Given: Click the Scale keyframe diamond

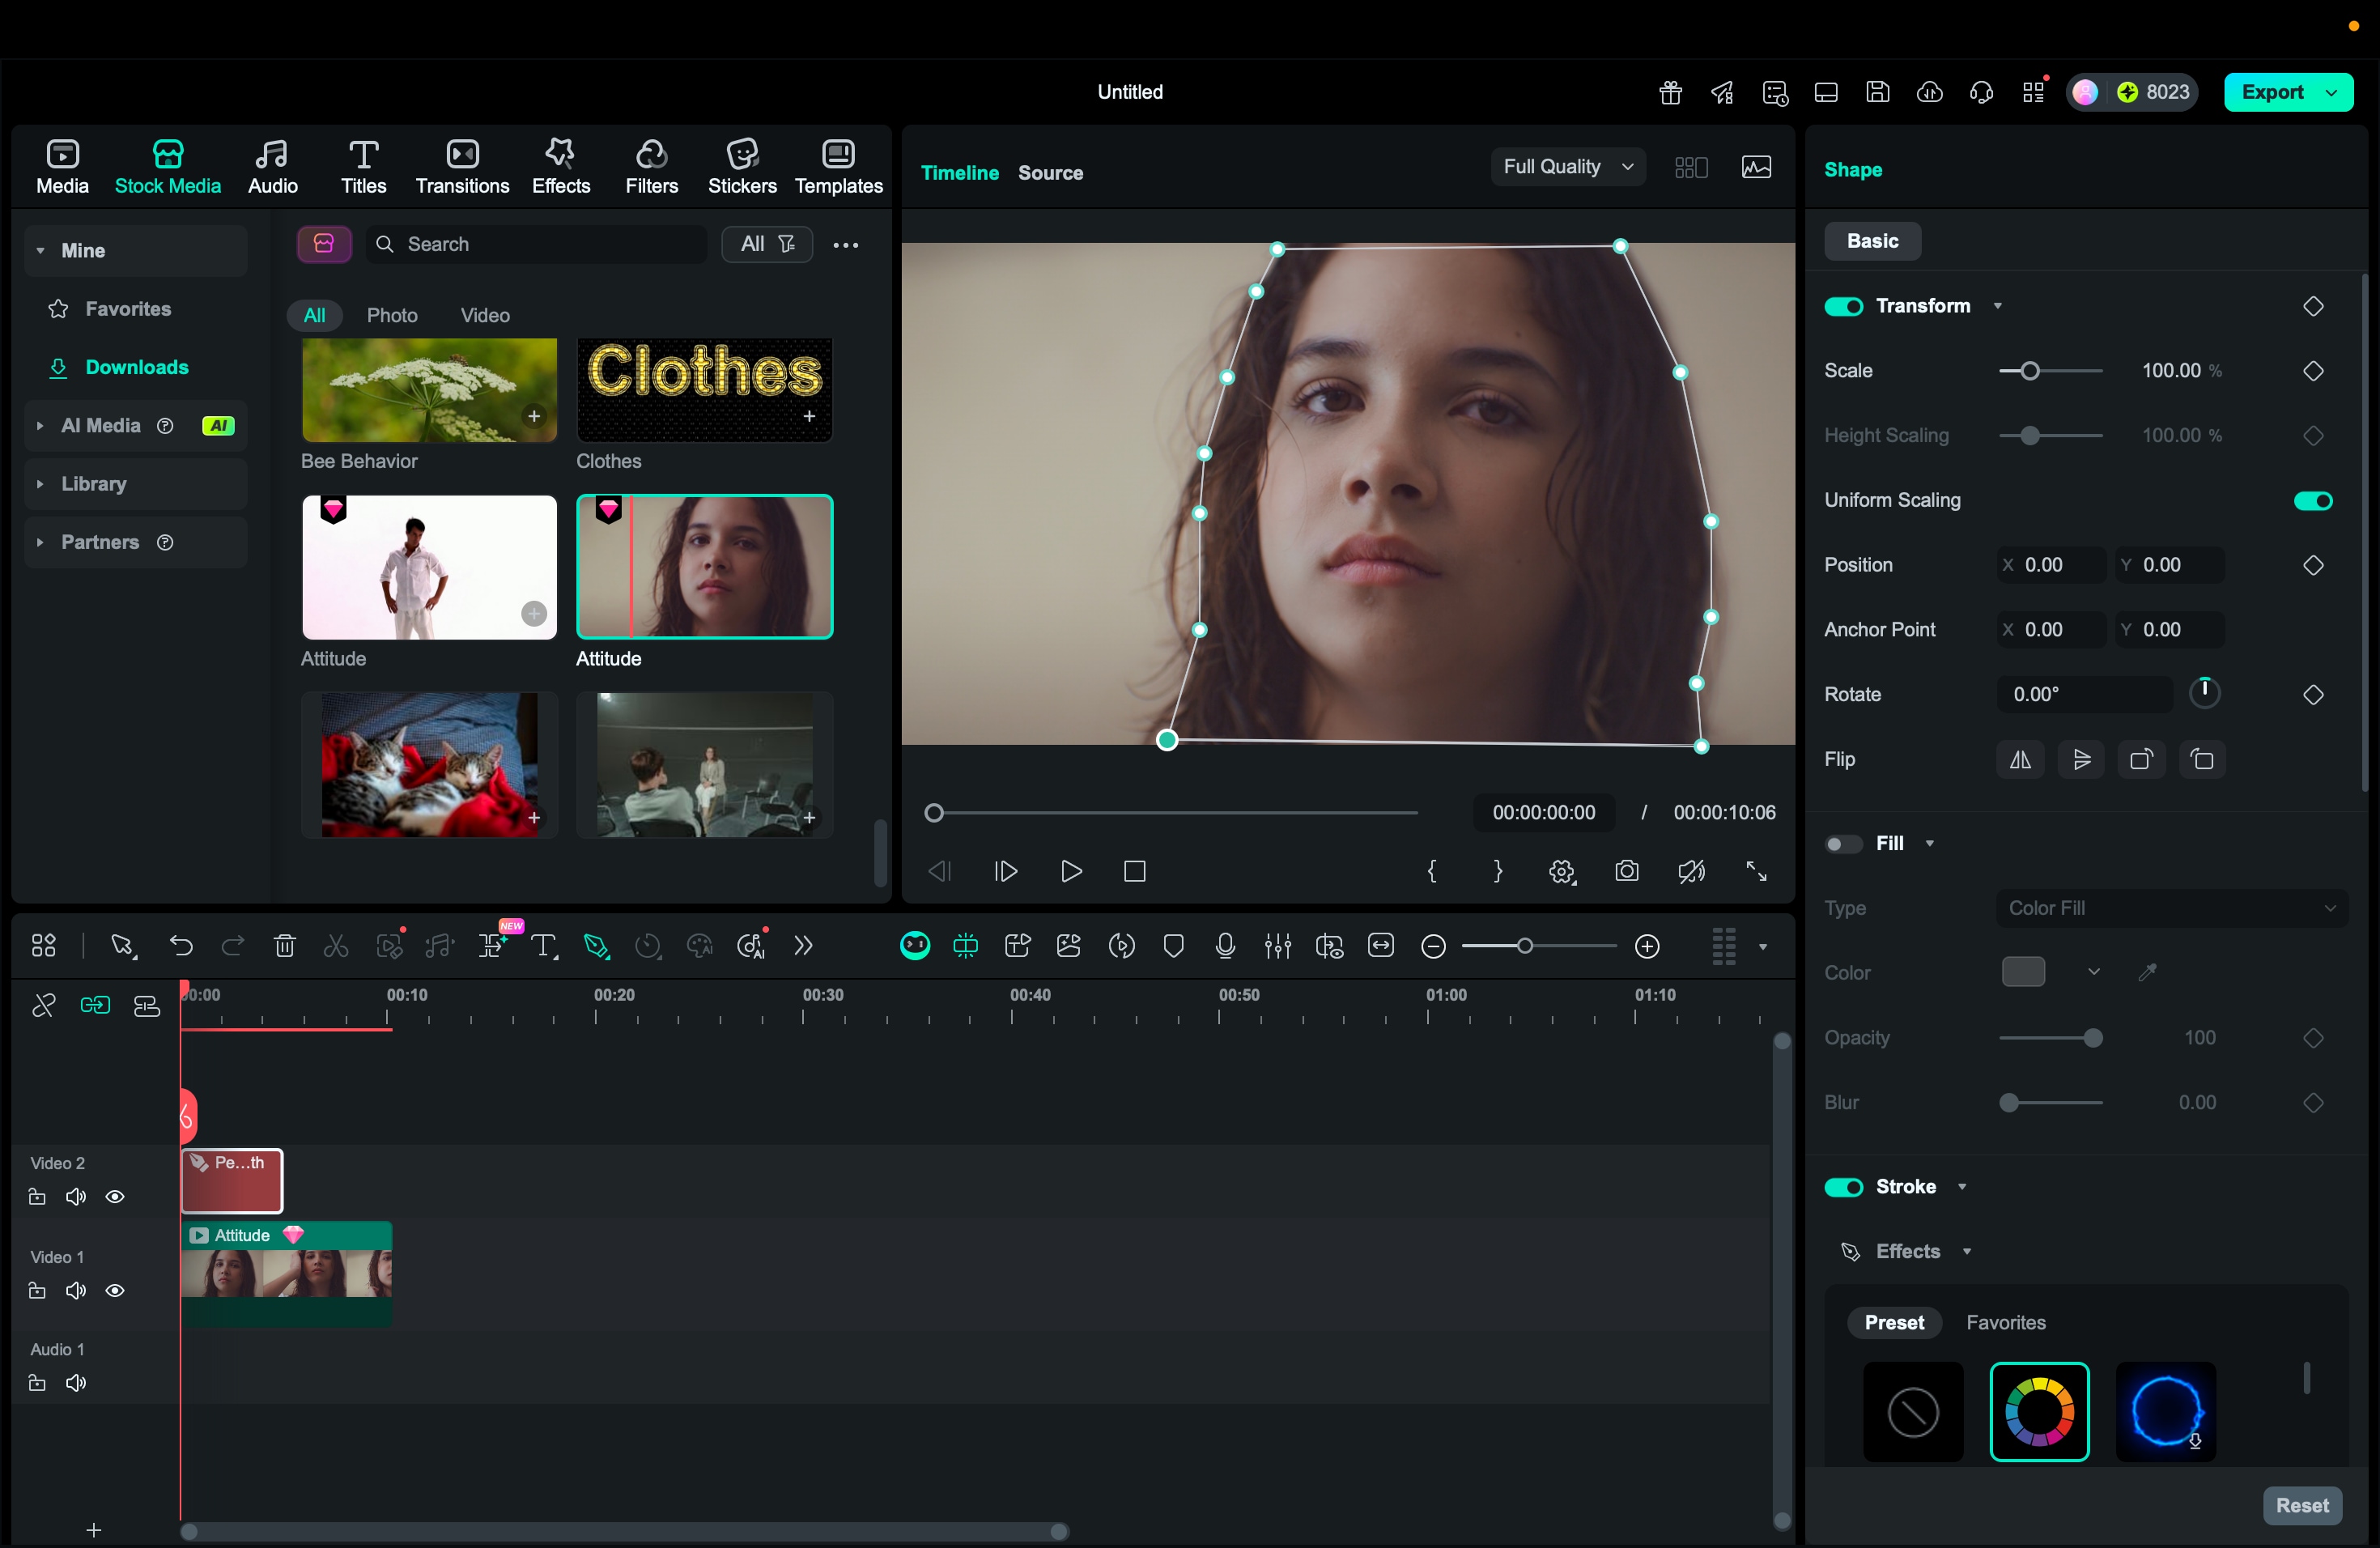Looking at the screenshot, I should click(x=2313, y=371).
